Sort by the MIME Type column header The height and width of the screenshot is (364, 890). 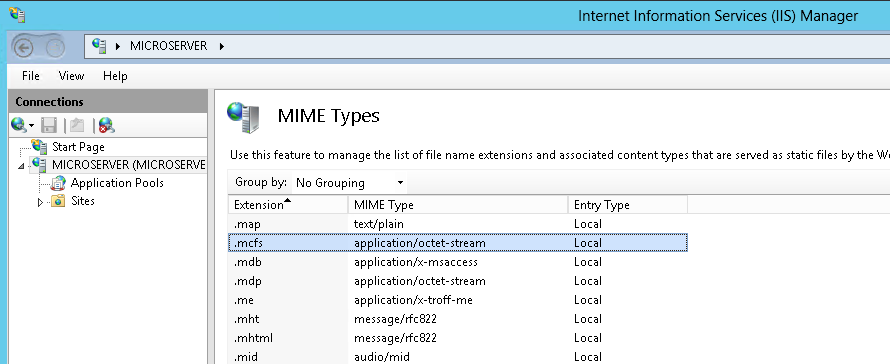click(458, 205)
